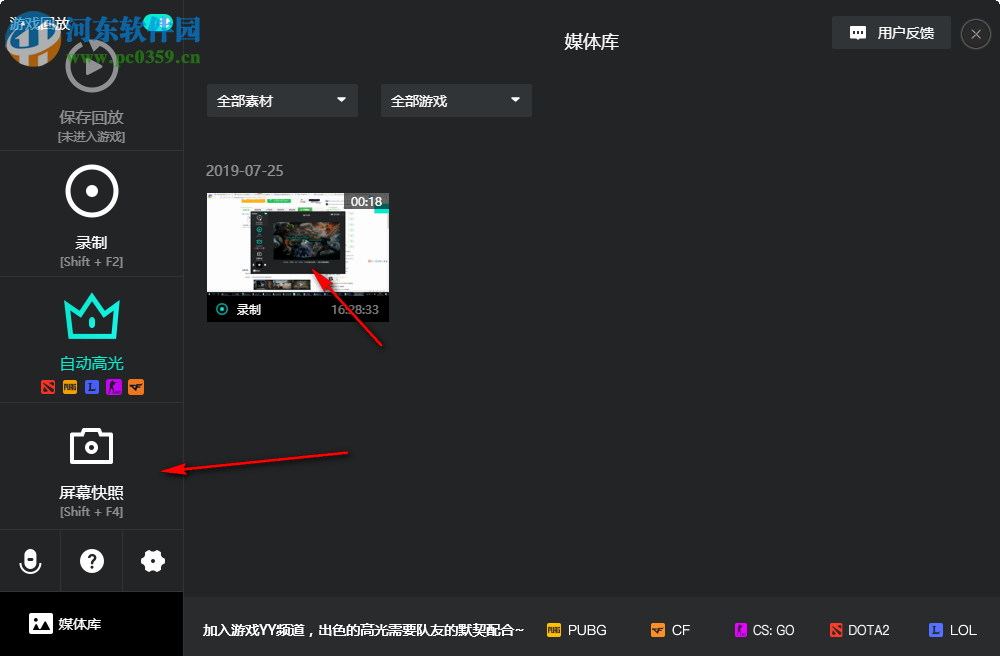Click the 屏幕快照 screenshot camera icon
Screen dimensions: 1000x656
click(x=91, y=445)
